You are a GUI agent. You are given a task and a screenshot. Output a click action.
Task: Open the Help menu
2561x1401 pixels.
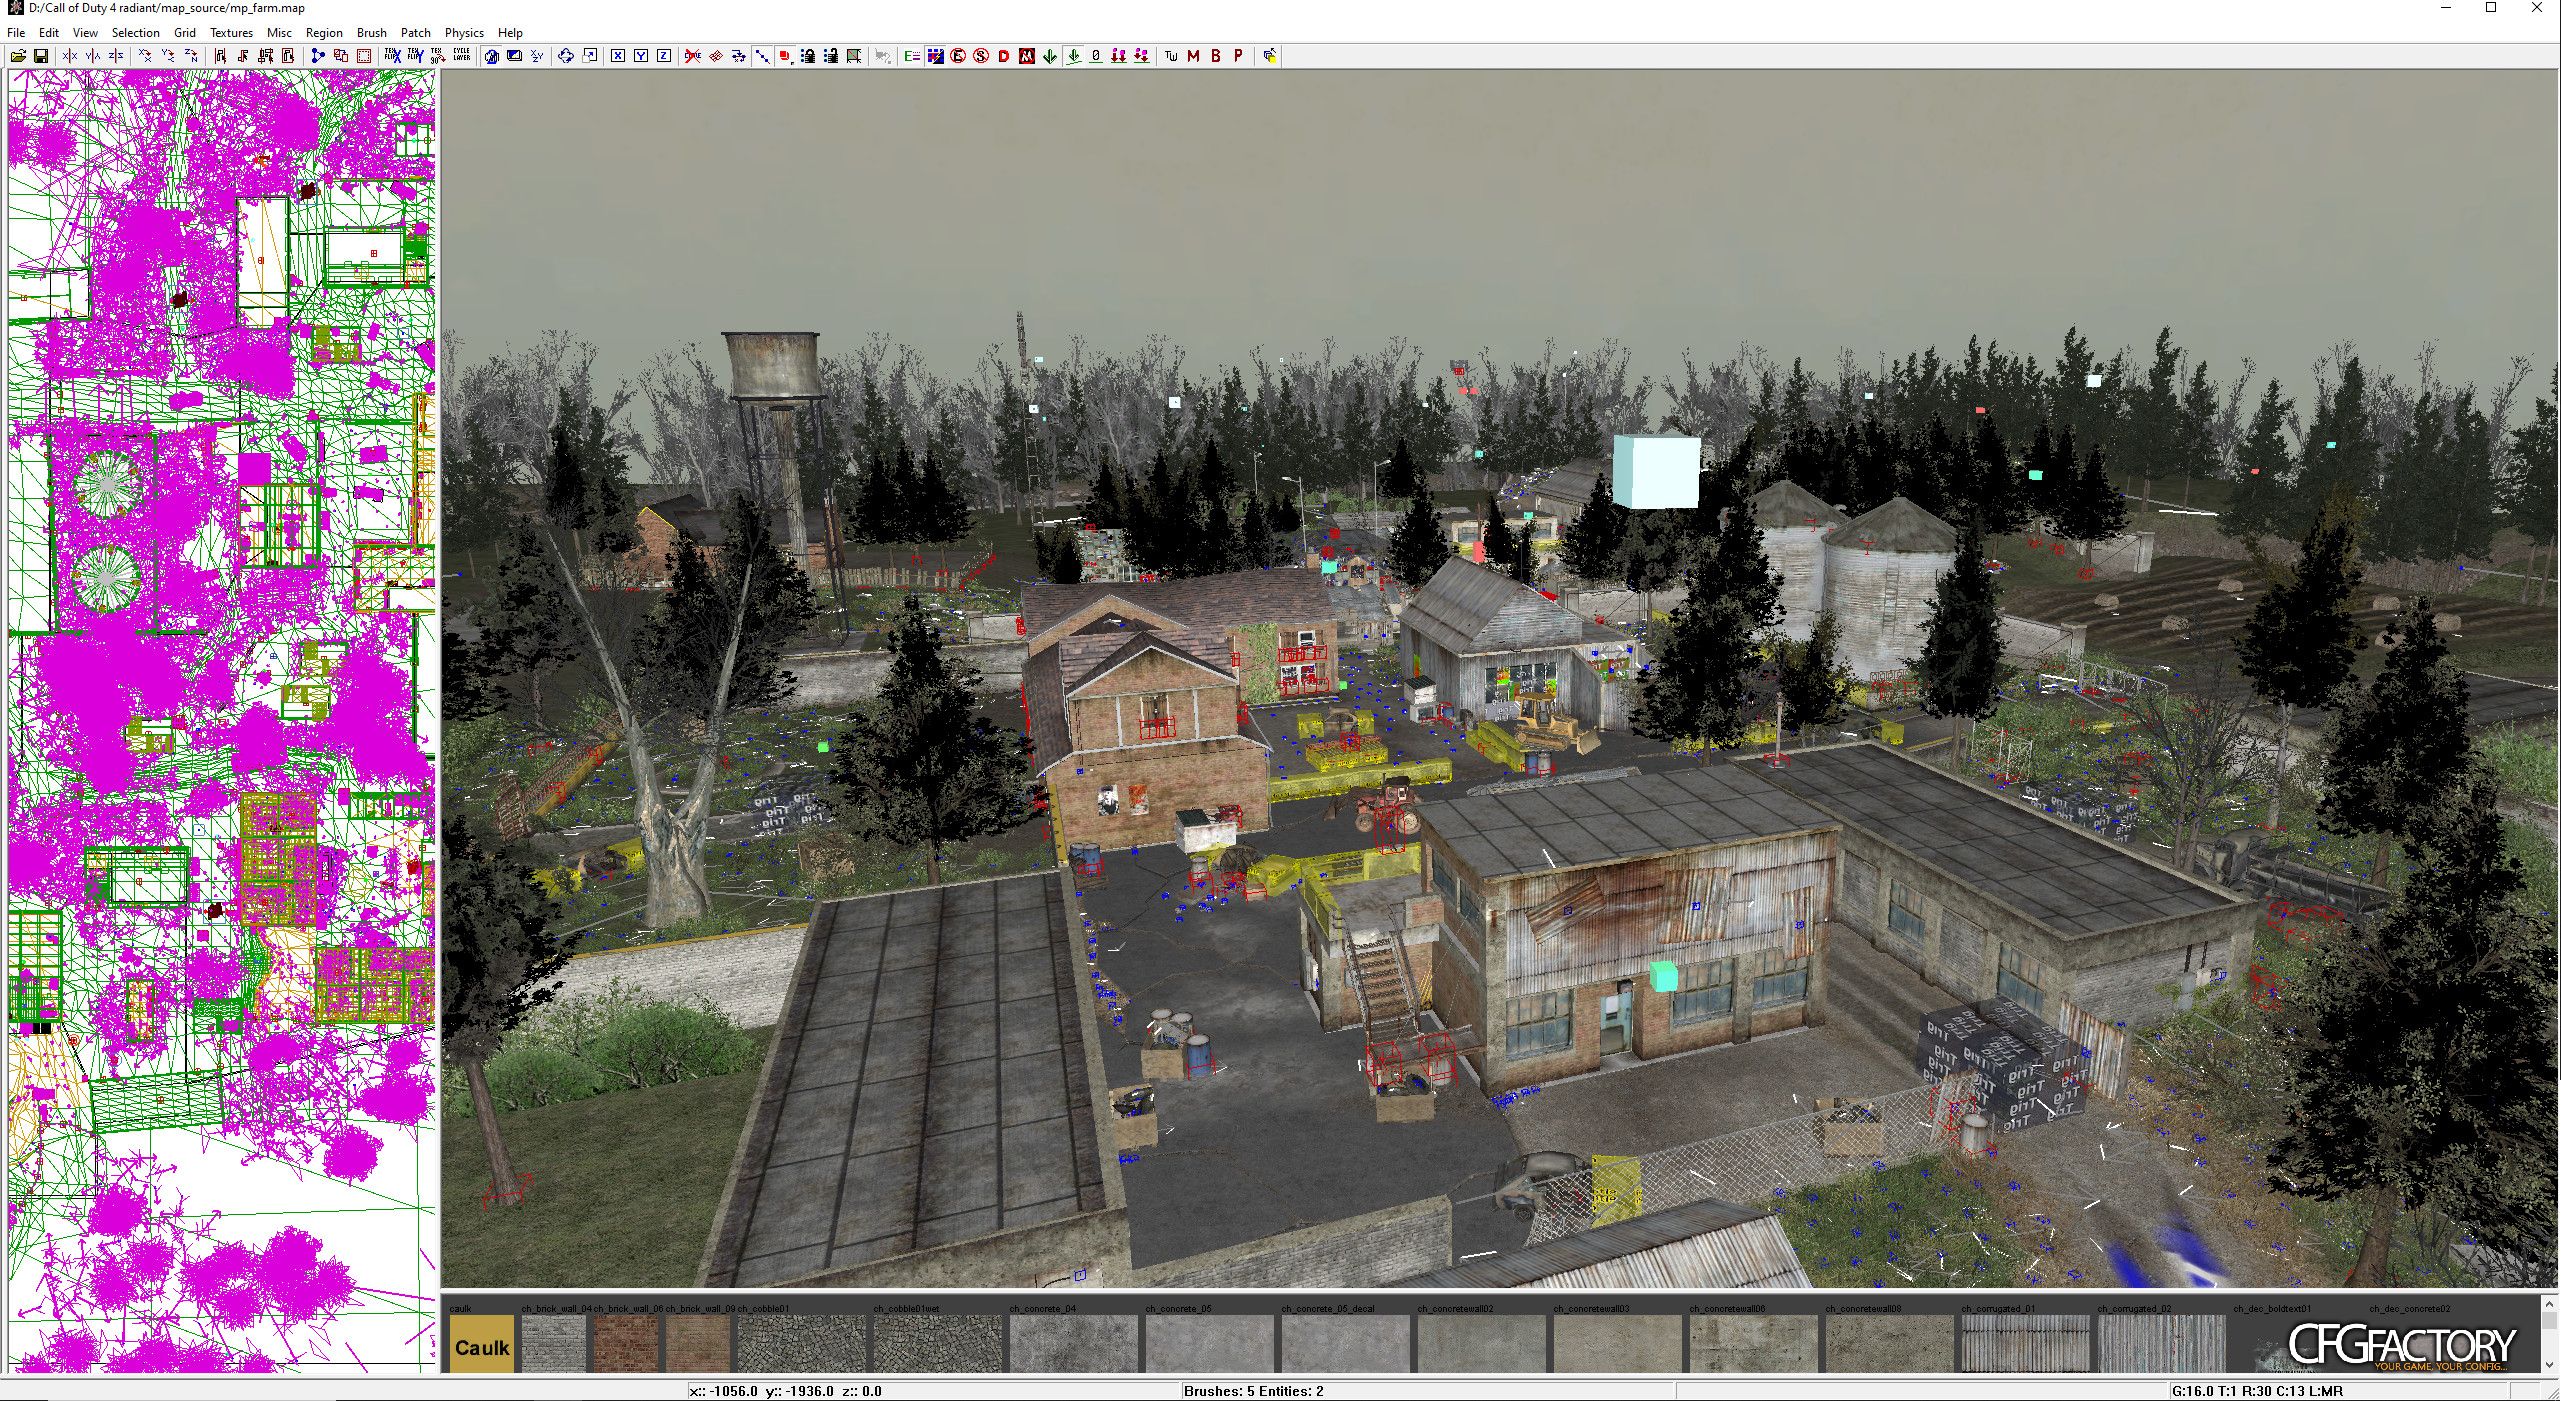(x=510, y=33)
